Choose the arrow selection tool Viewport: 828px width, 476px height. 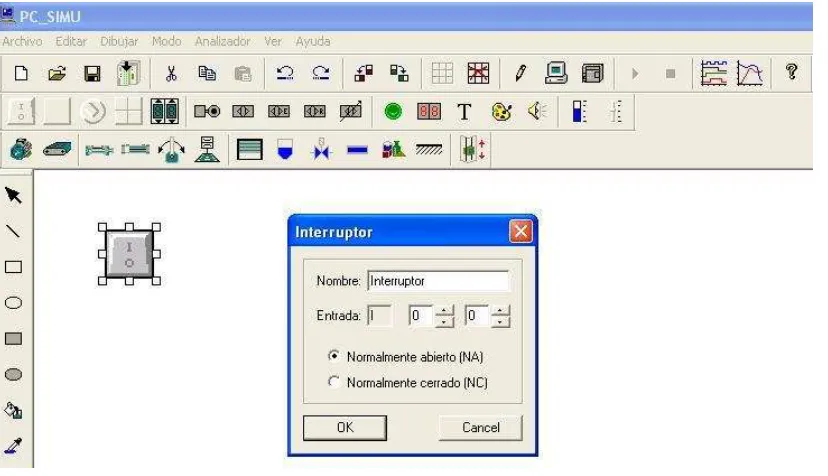(14, 195)
